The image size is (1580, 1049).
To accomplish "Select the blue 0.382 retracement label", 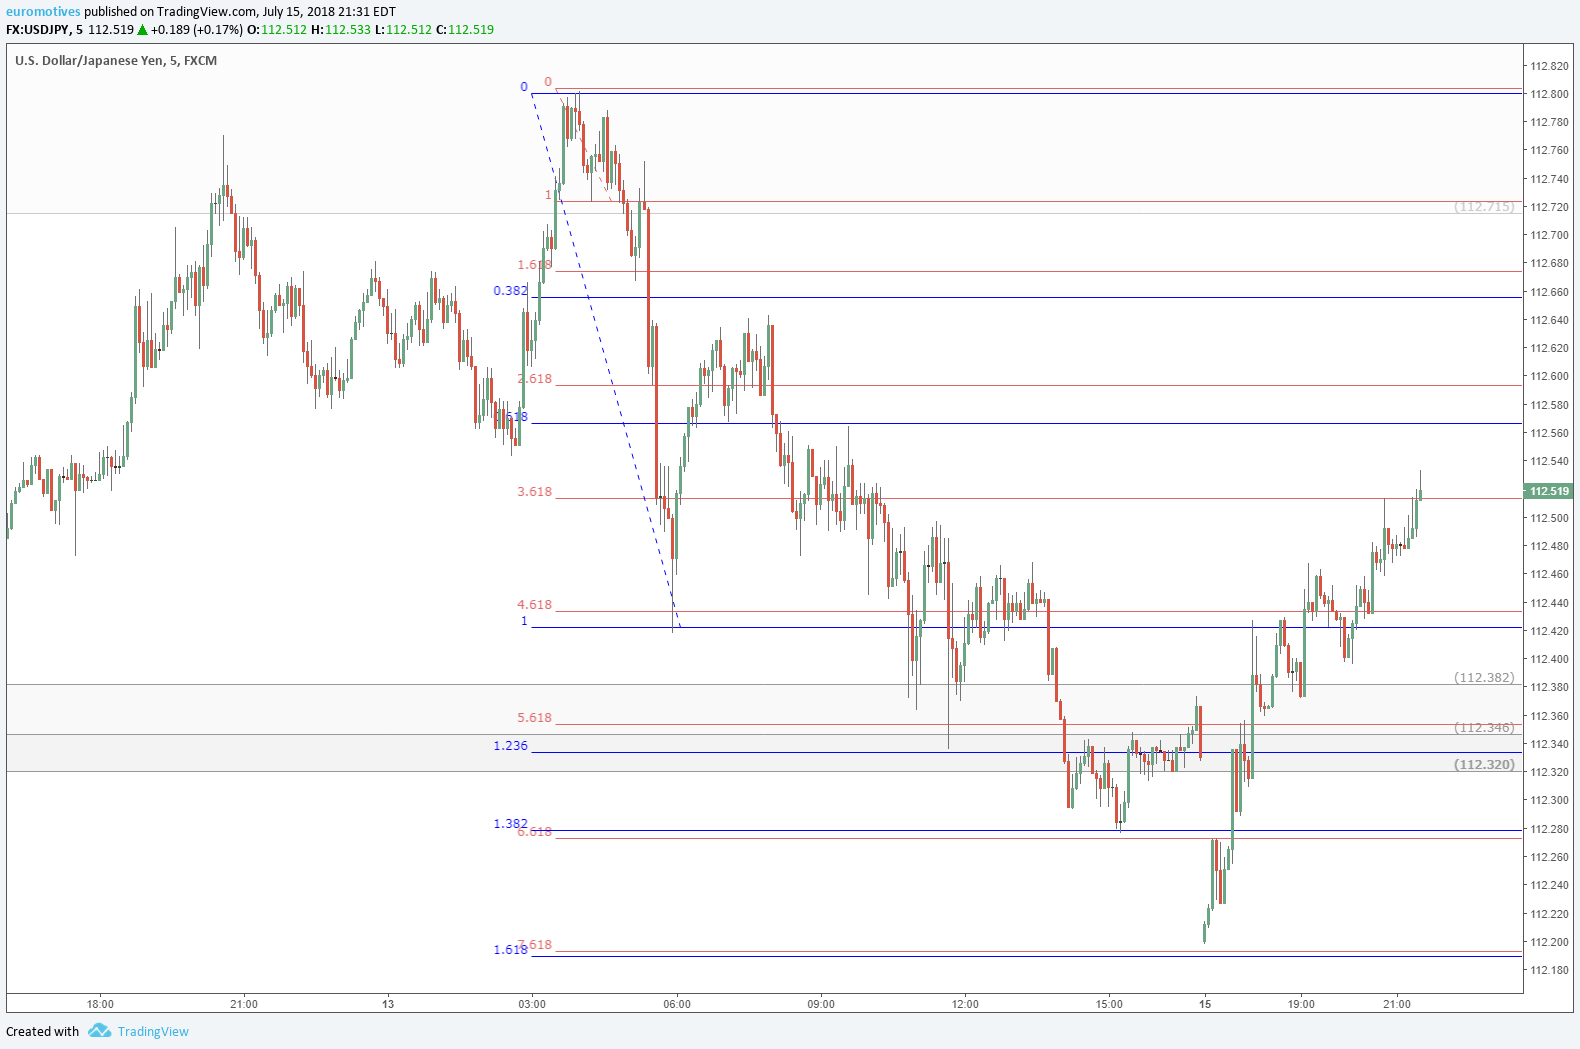I will pos(510,291).
